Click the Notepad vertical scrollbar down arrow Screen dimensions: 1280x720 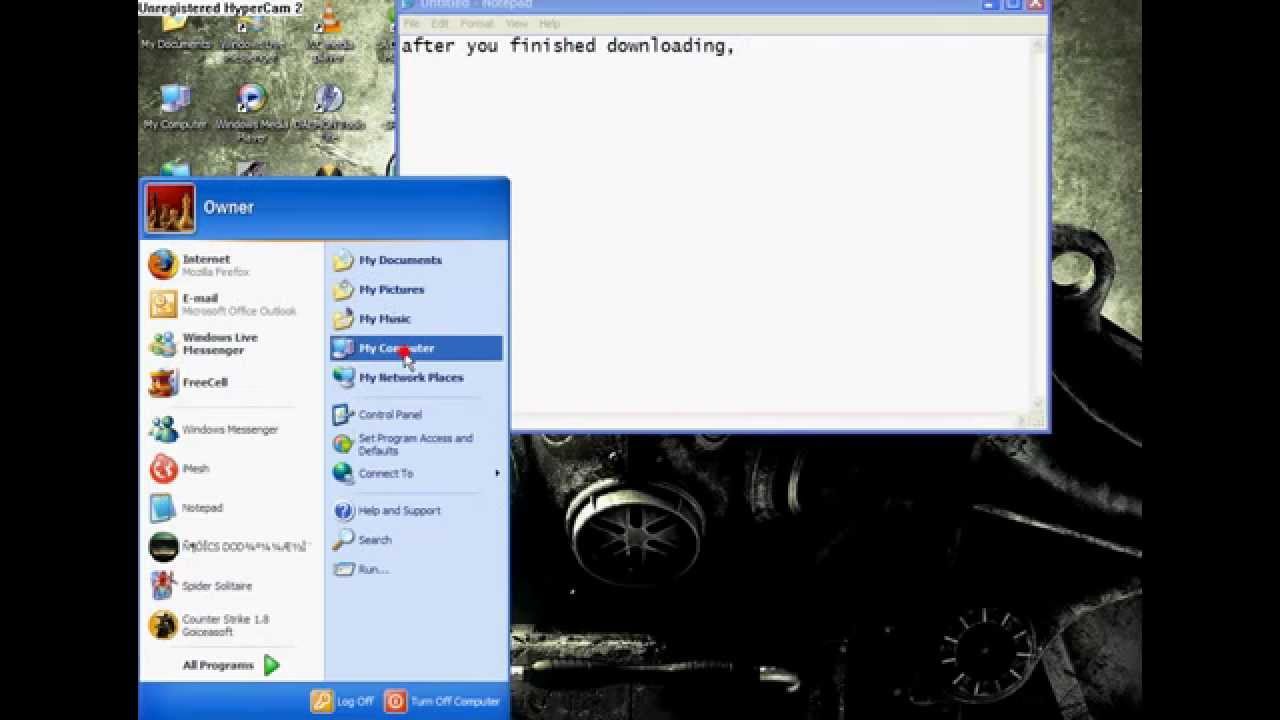(1038, 405)
